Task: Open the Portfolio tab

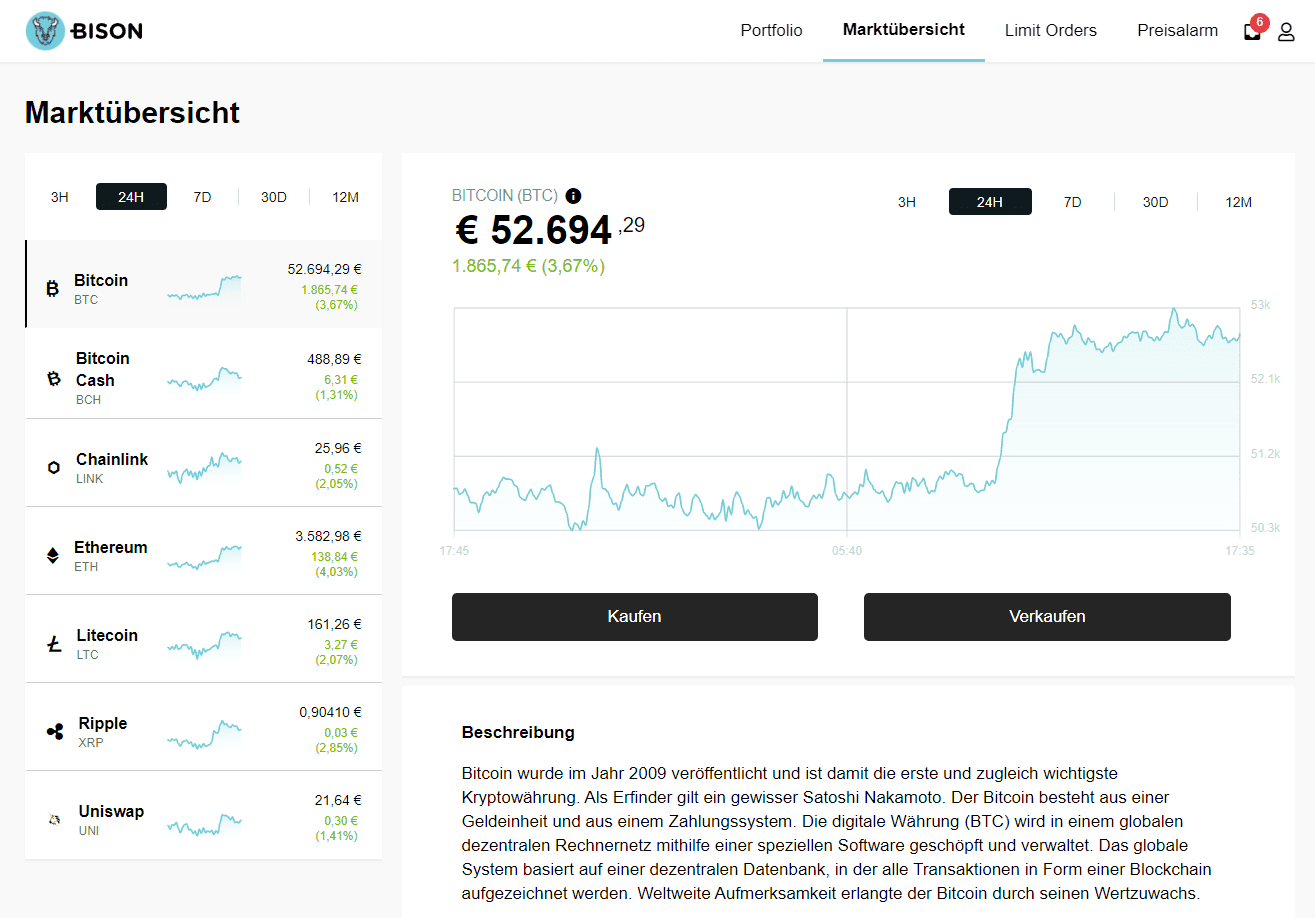Action: (771, 30)
